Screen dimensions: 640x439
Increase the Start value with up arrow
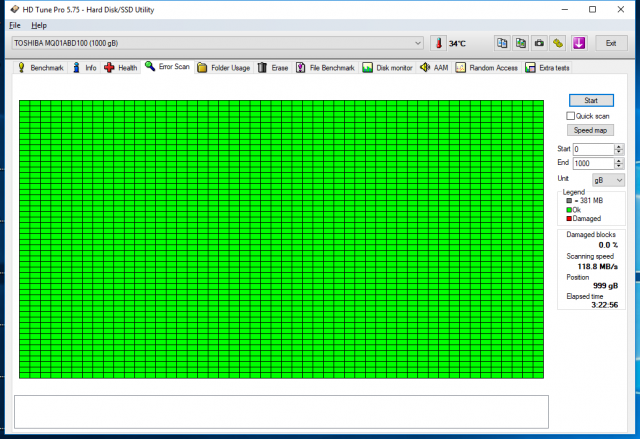(x=620, y=146)
